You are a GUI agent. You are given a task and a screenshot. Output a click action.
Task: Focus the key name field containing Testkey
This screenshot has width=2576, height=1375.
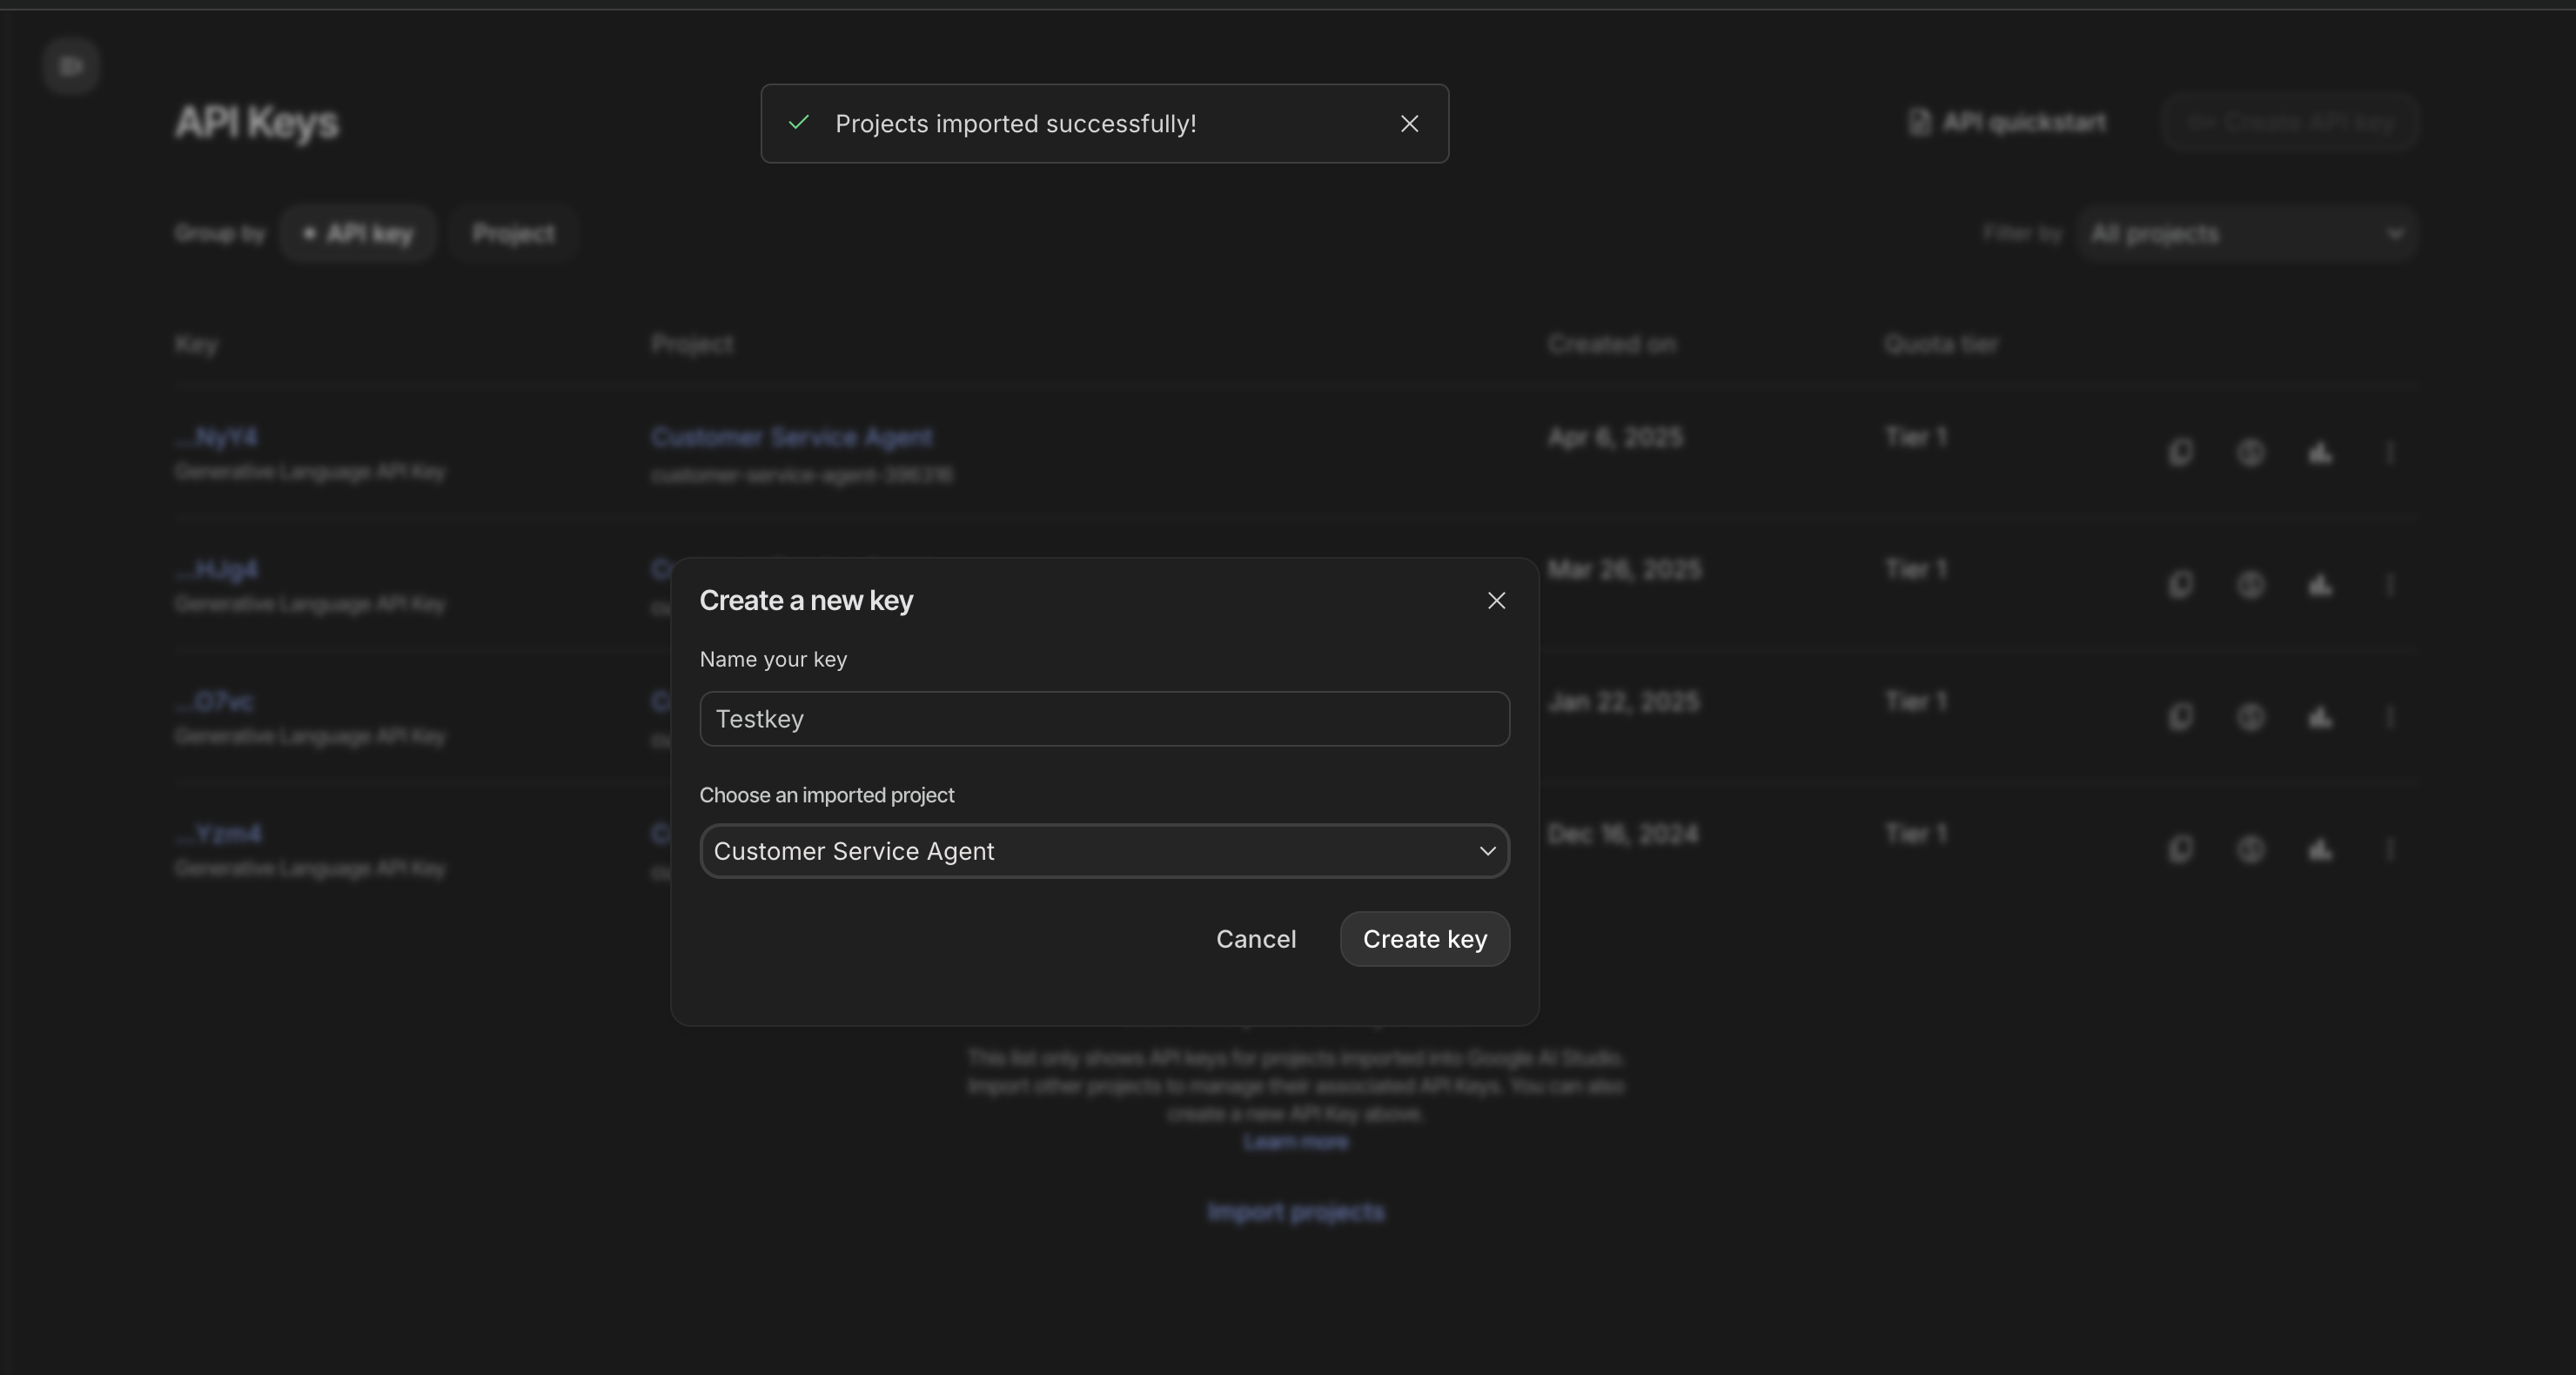point(1104,719)
